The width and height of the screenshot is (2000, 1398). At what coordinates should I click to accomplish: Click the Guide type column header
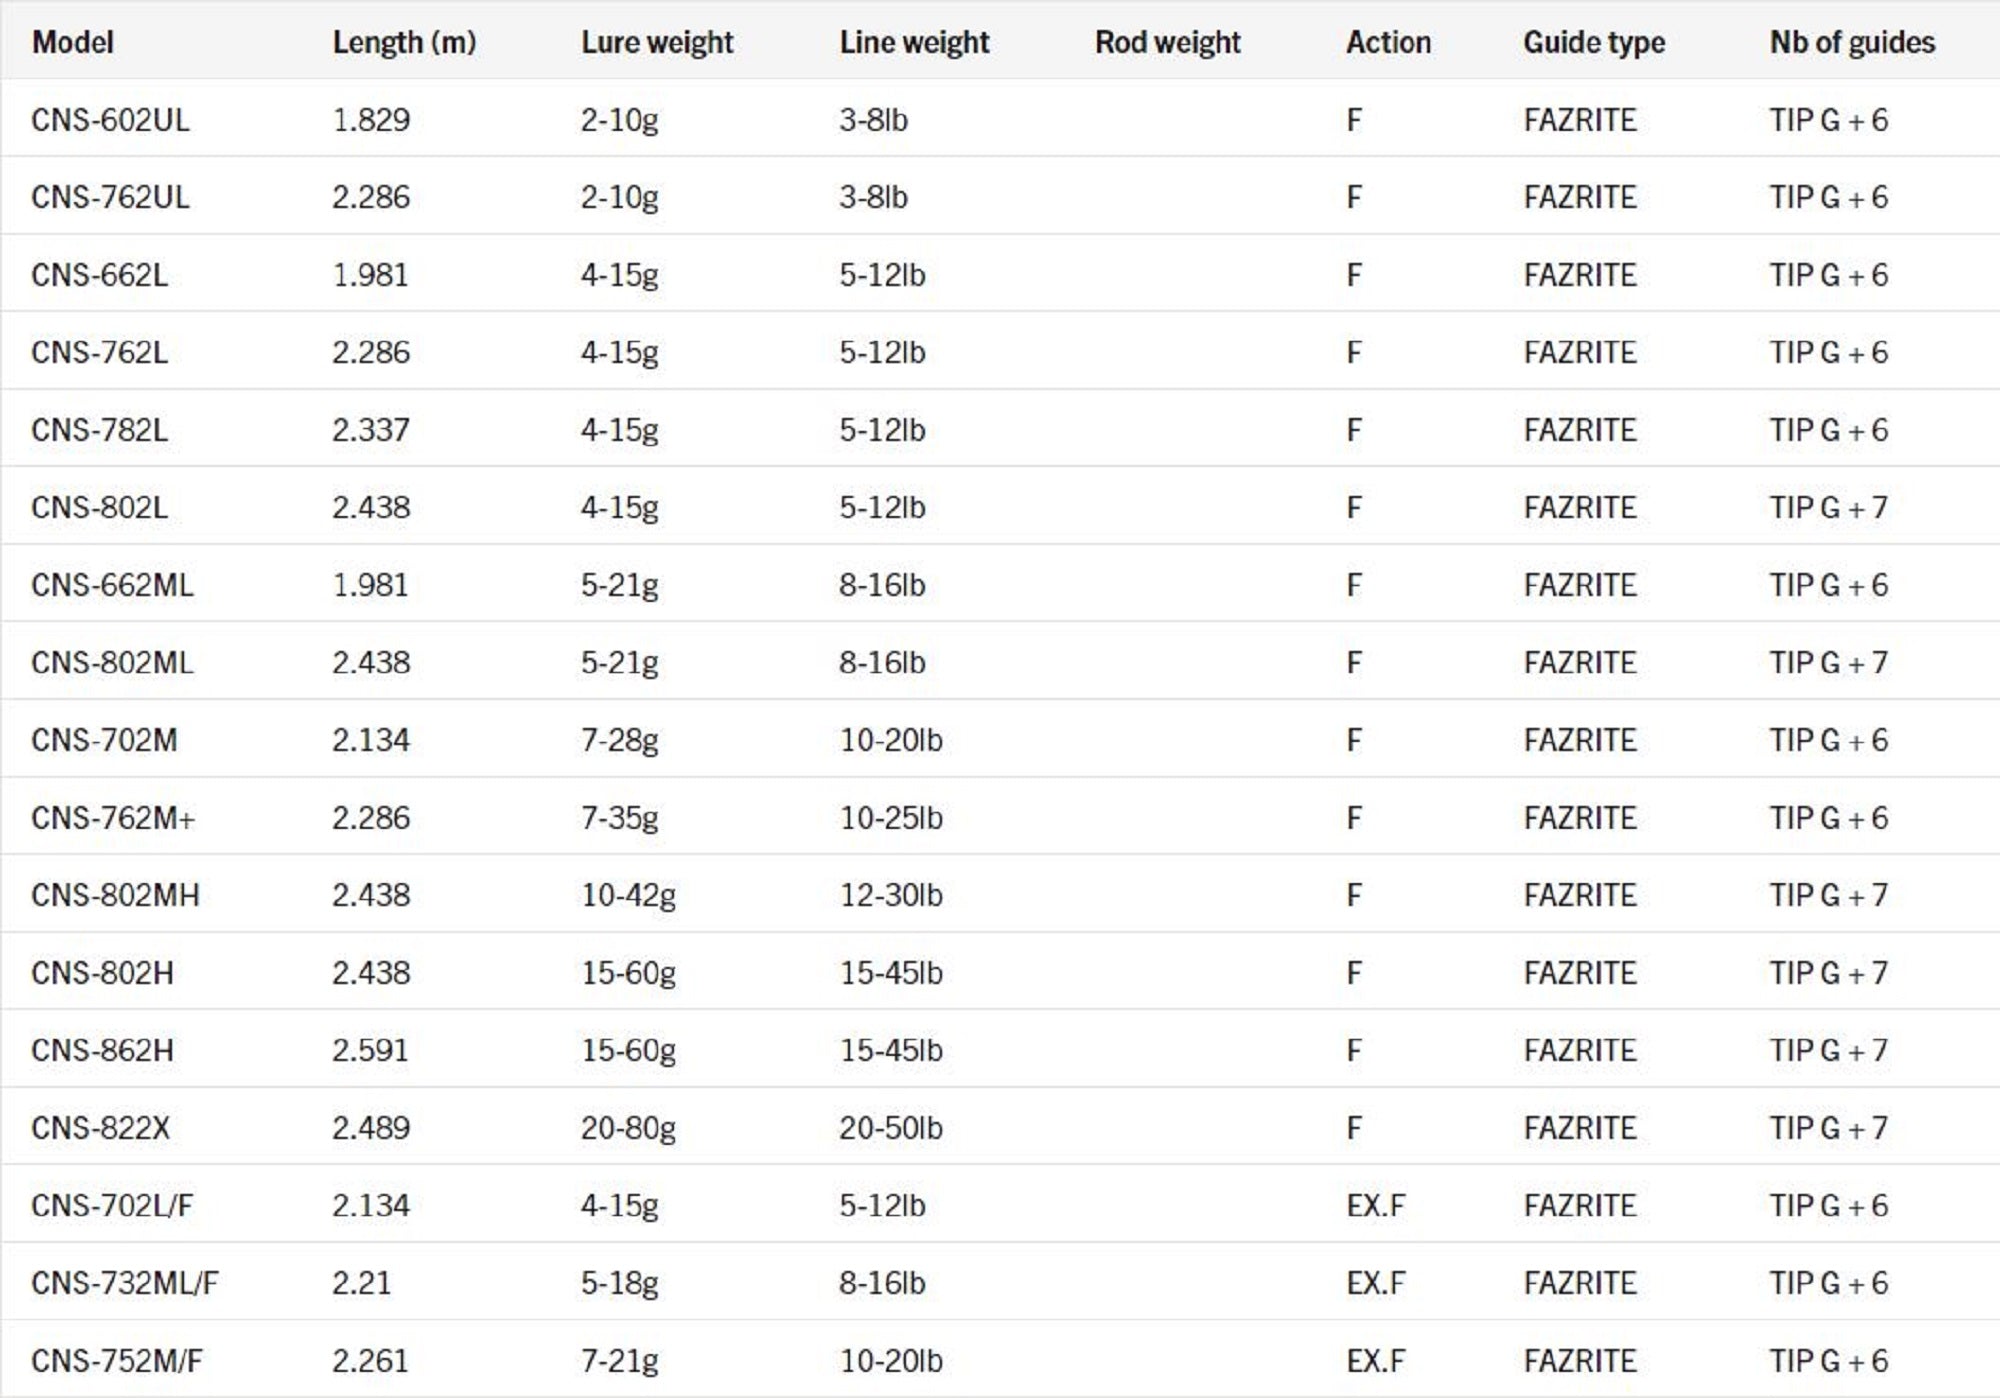coord(1594,42)
